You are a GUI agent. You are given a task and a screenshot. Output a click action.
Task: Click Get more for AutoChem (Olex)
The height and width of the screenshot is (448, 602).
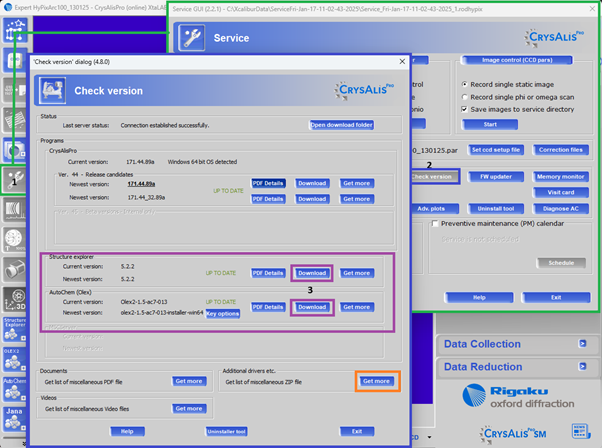tap(357, 307)
